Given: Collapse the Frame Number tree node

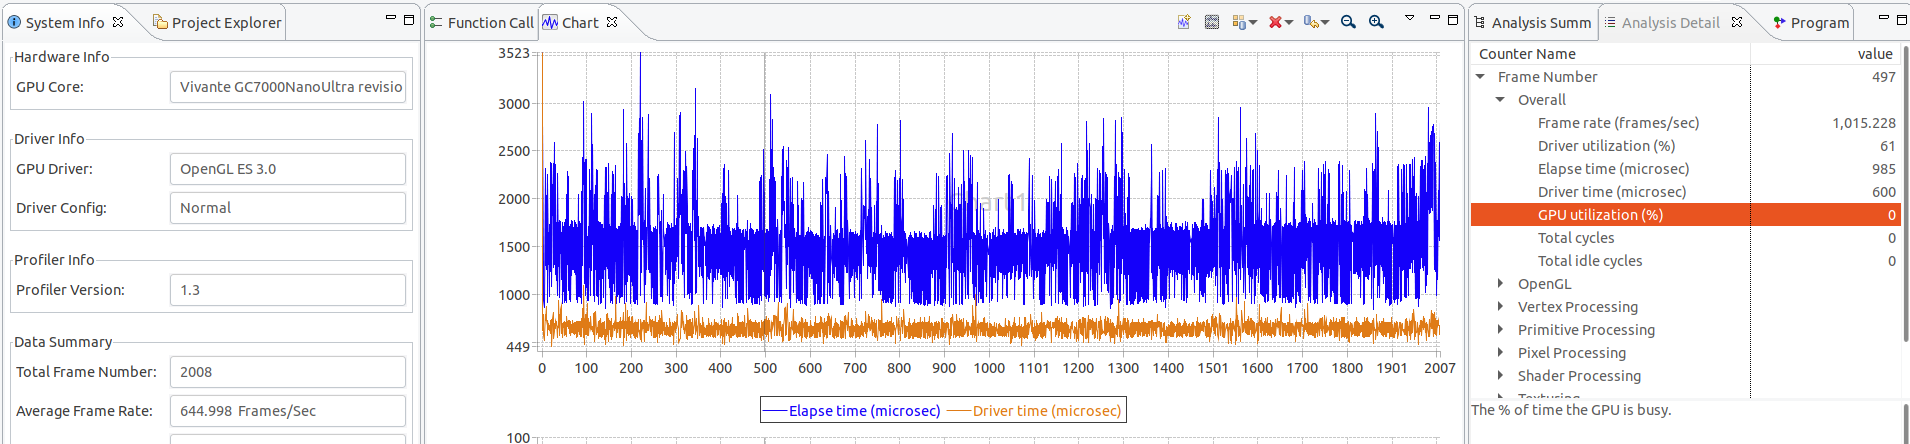Looking at the screenshot, I should coord(1480,77).
